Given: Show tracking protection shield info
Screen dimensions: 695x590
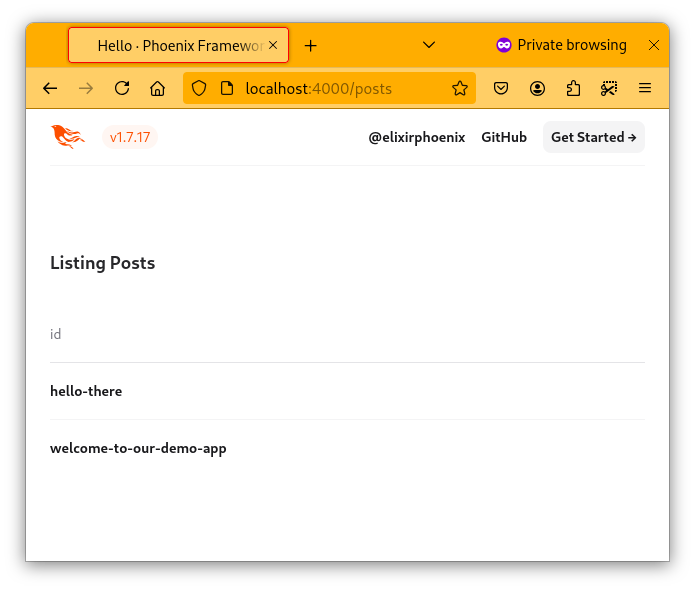Looking at the screenshot, I should (199, 88).
